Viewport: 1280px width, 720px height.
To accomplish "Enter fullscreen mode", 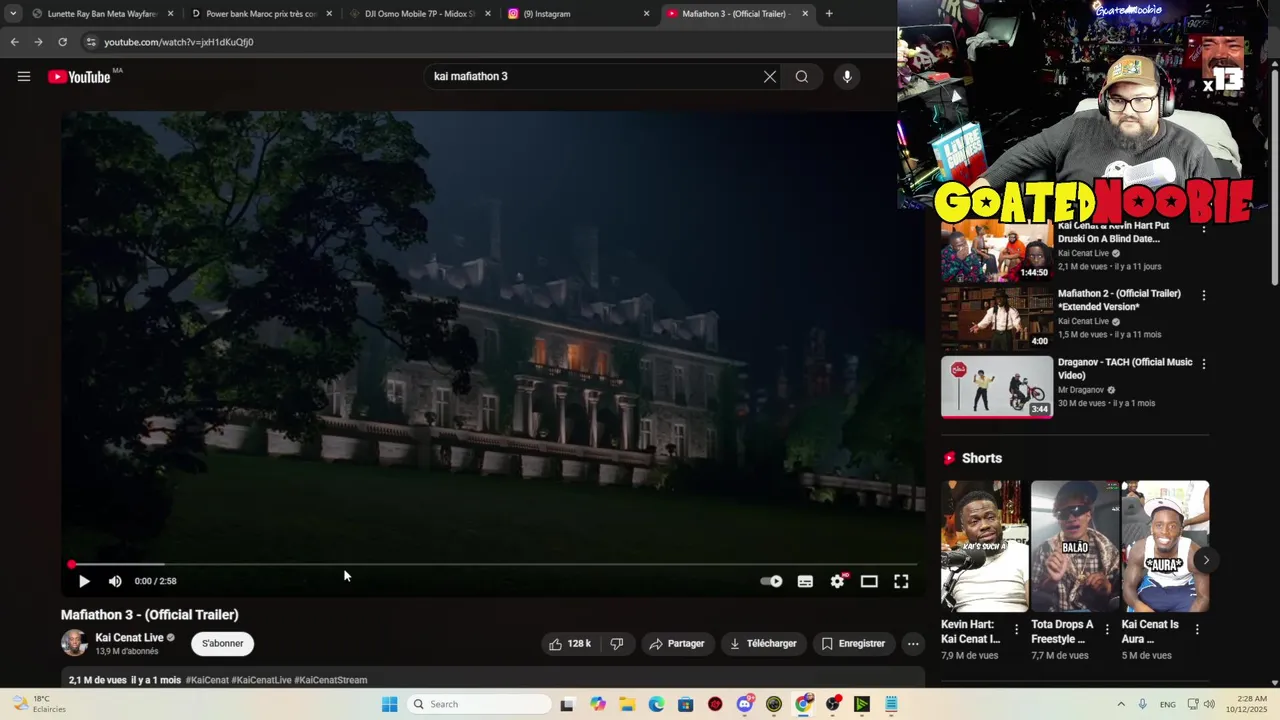I will click(x=901, y=581).
